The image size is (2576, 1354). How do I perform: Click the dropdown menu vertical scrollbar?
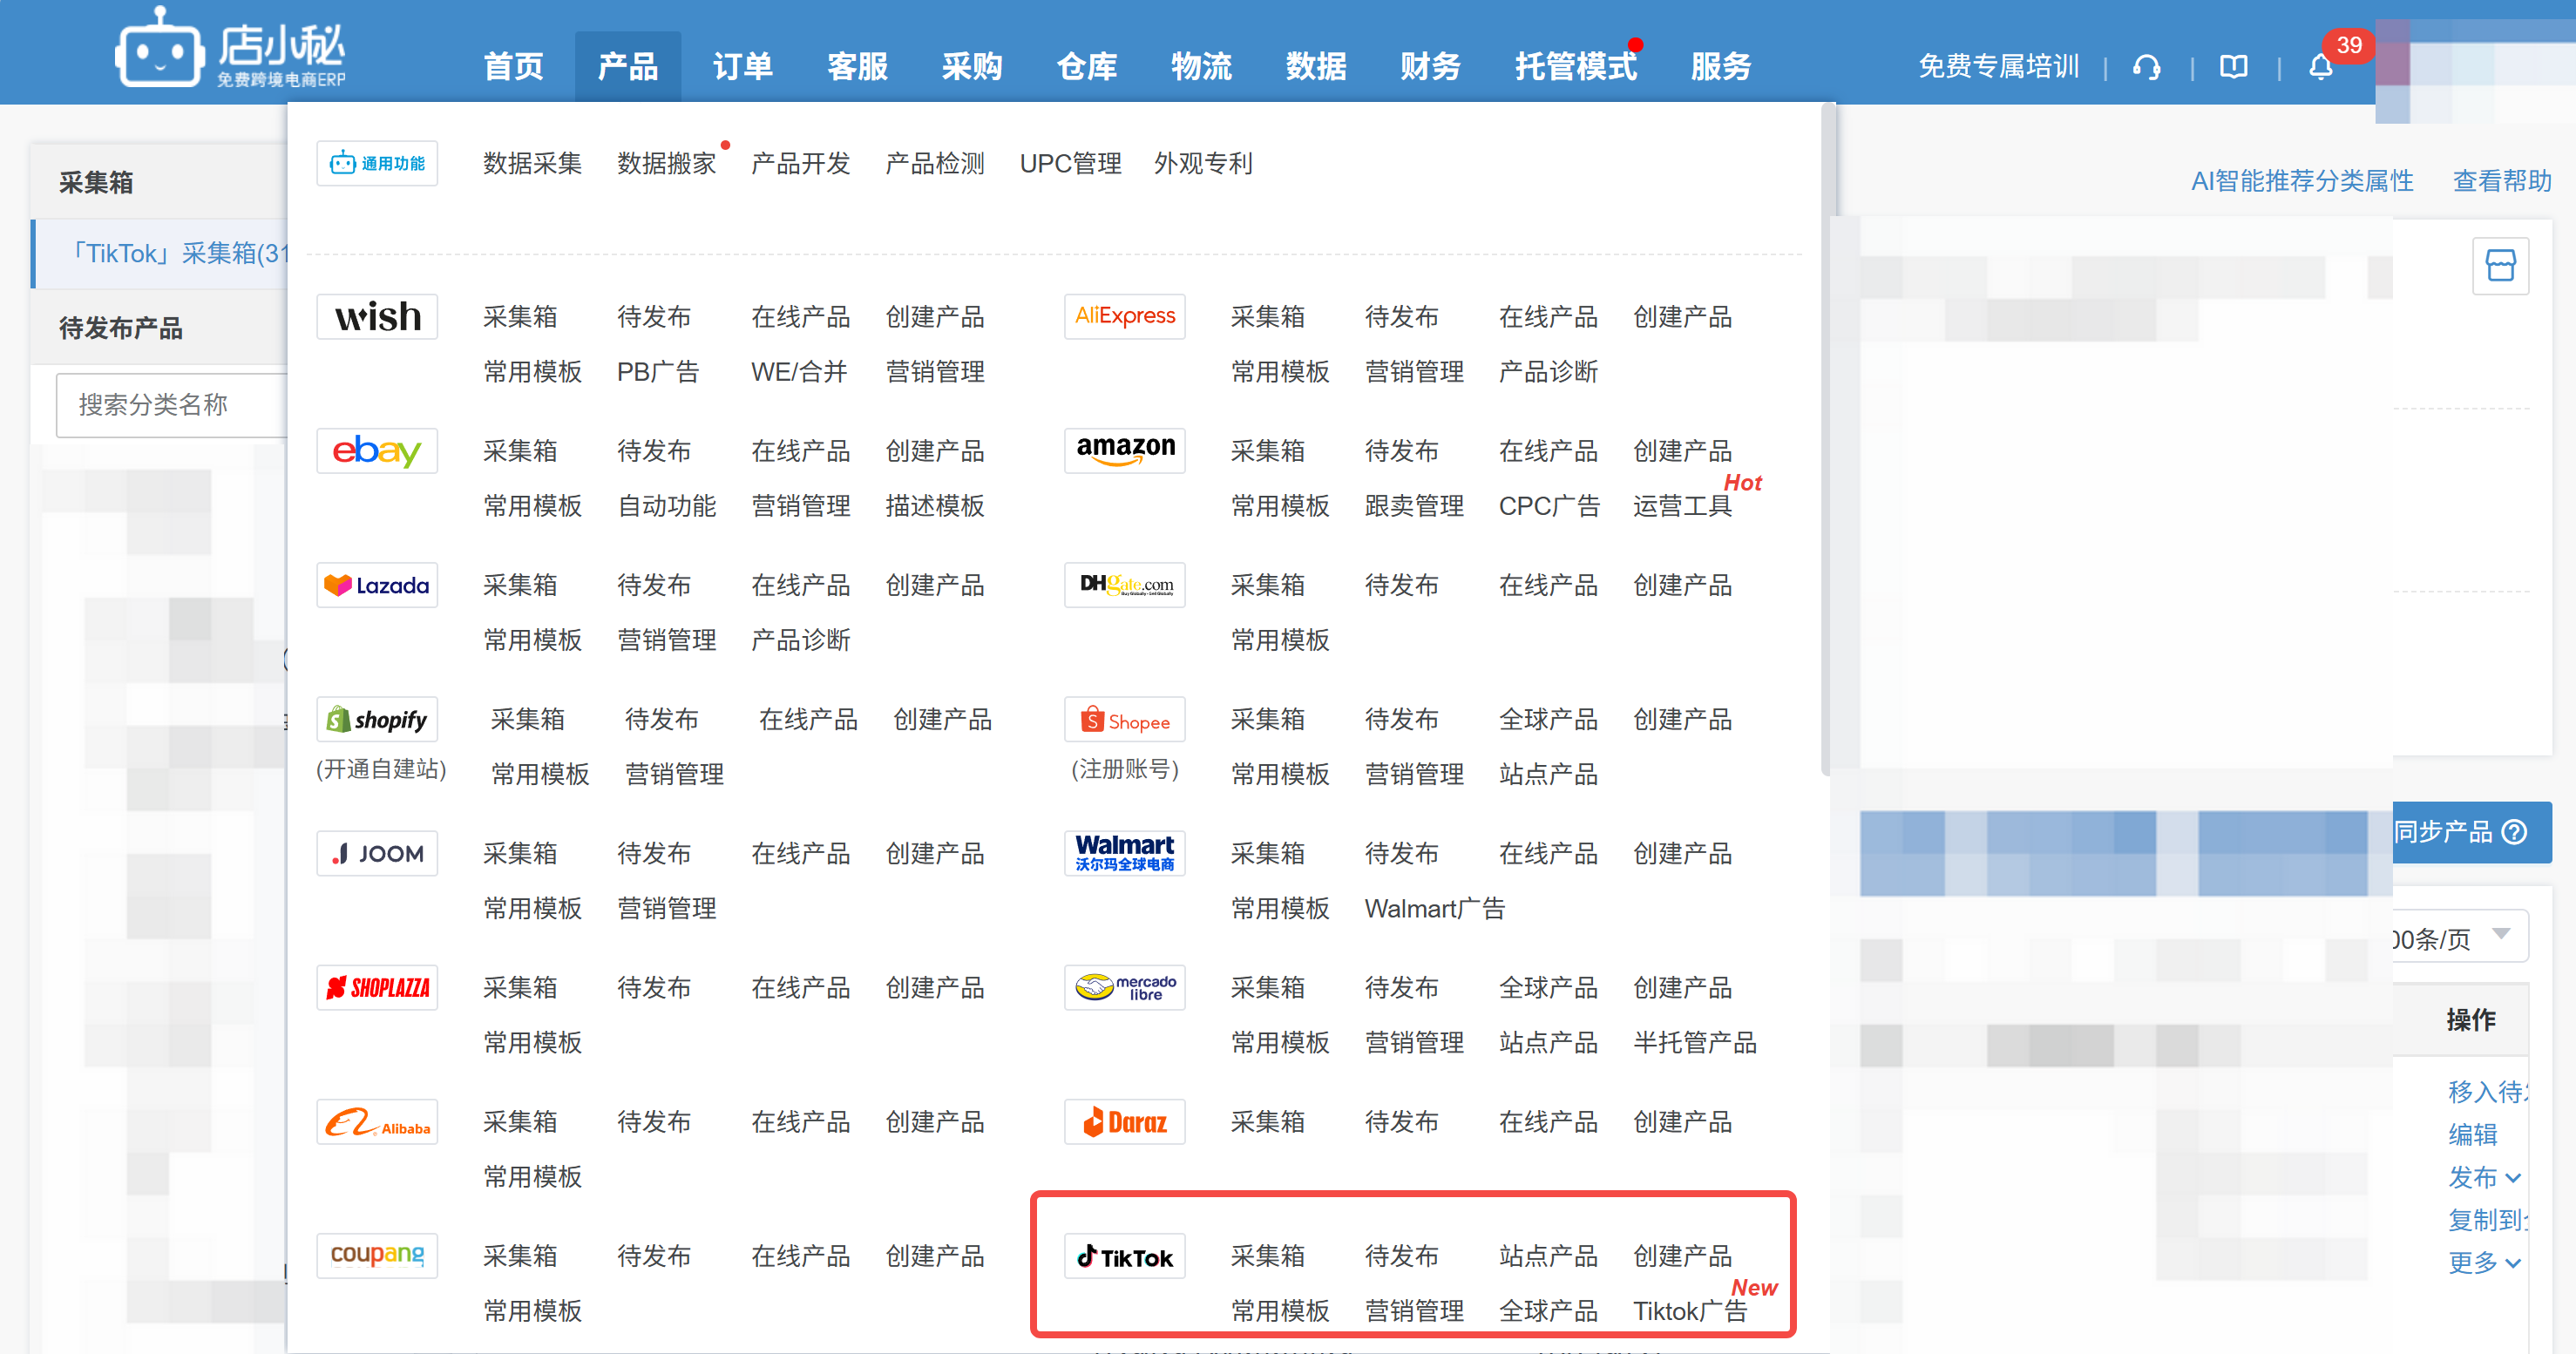pyautogui.click(x=1827, y=440)
